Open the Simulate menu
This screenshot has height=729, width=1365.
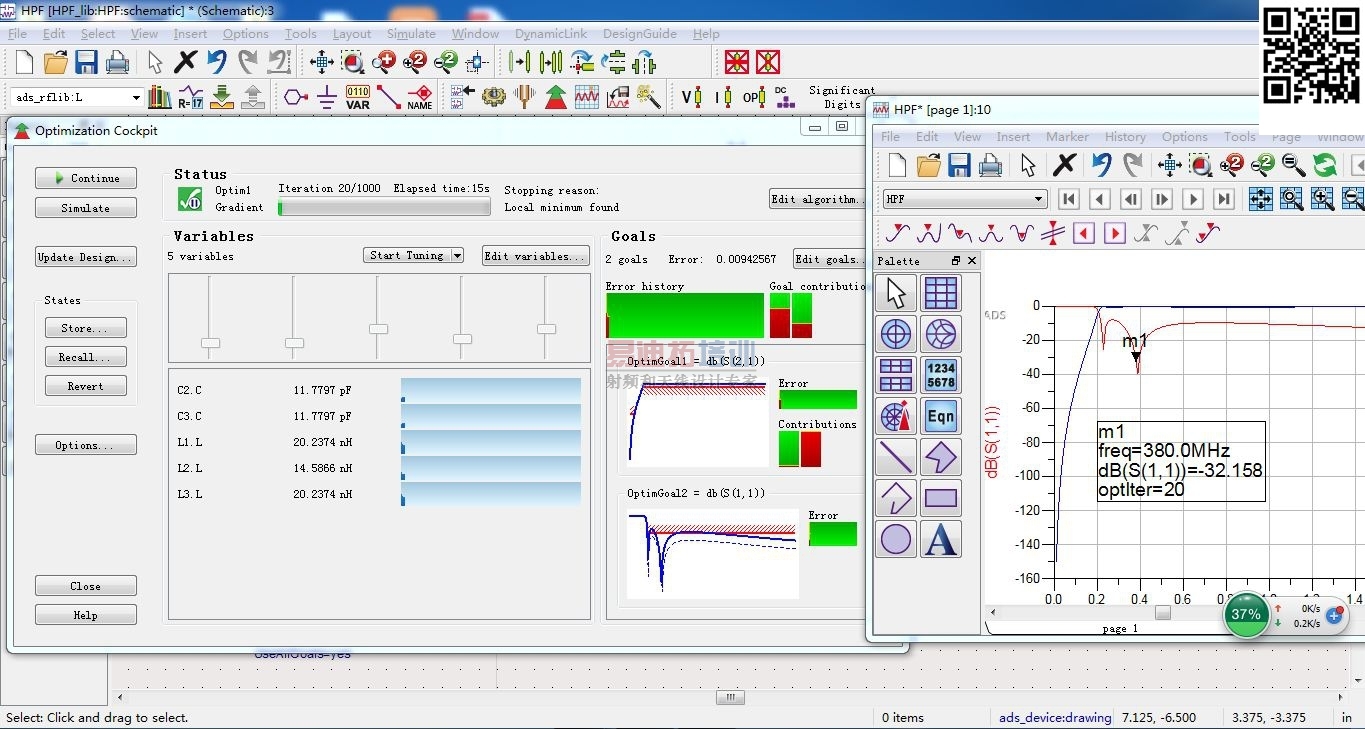tap(411, 33)
